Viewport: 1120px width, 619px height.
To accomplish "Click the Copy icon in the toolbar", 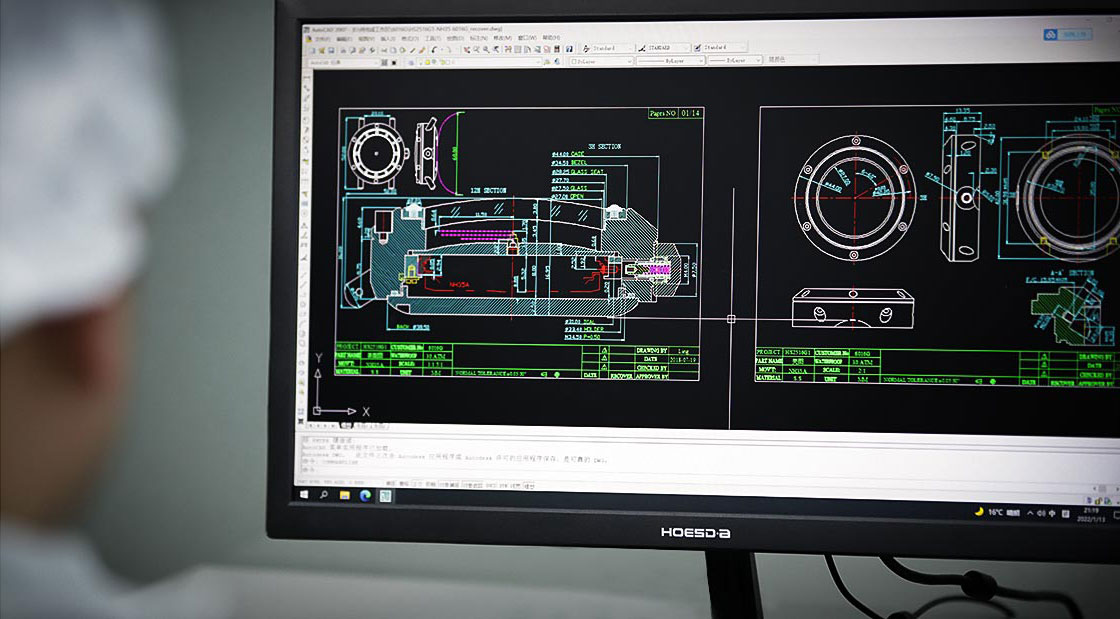I will (x=394, y=51).
